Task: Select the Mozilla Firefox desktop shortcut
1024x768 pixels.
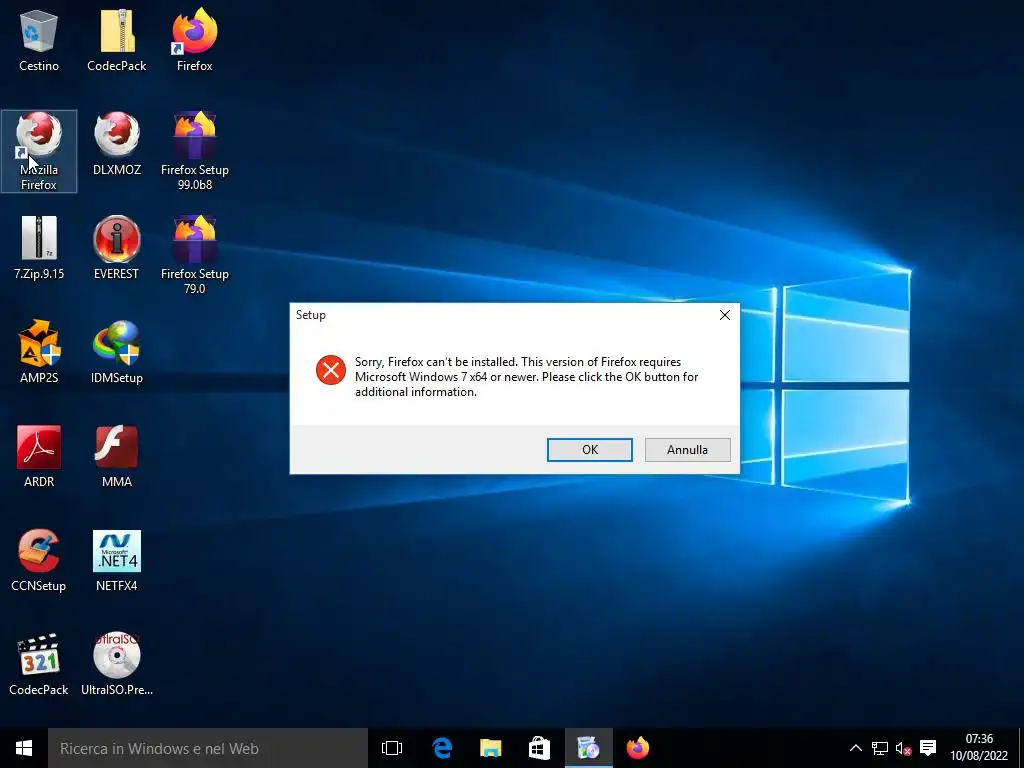Action: 39,152
